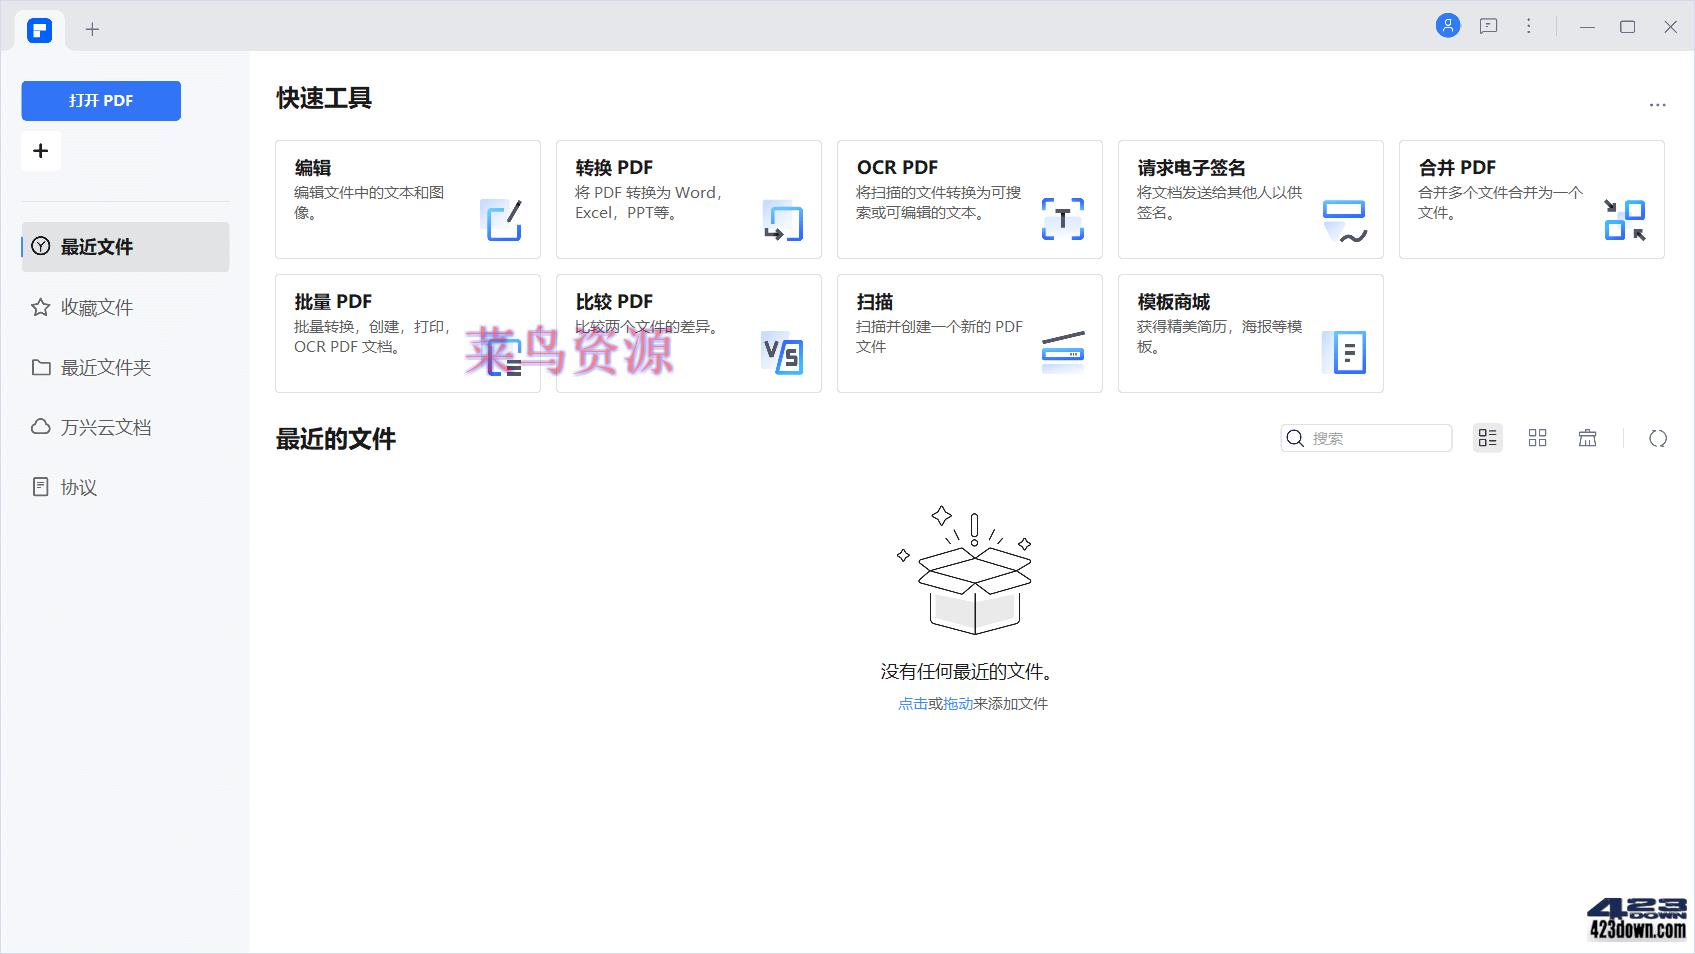Open the account avatar profile
Viewport: 1695px width, 954px height.
[1448, 25]
